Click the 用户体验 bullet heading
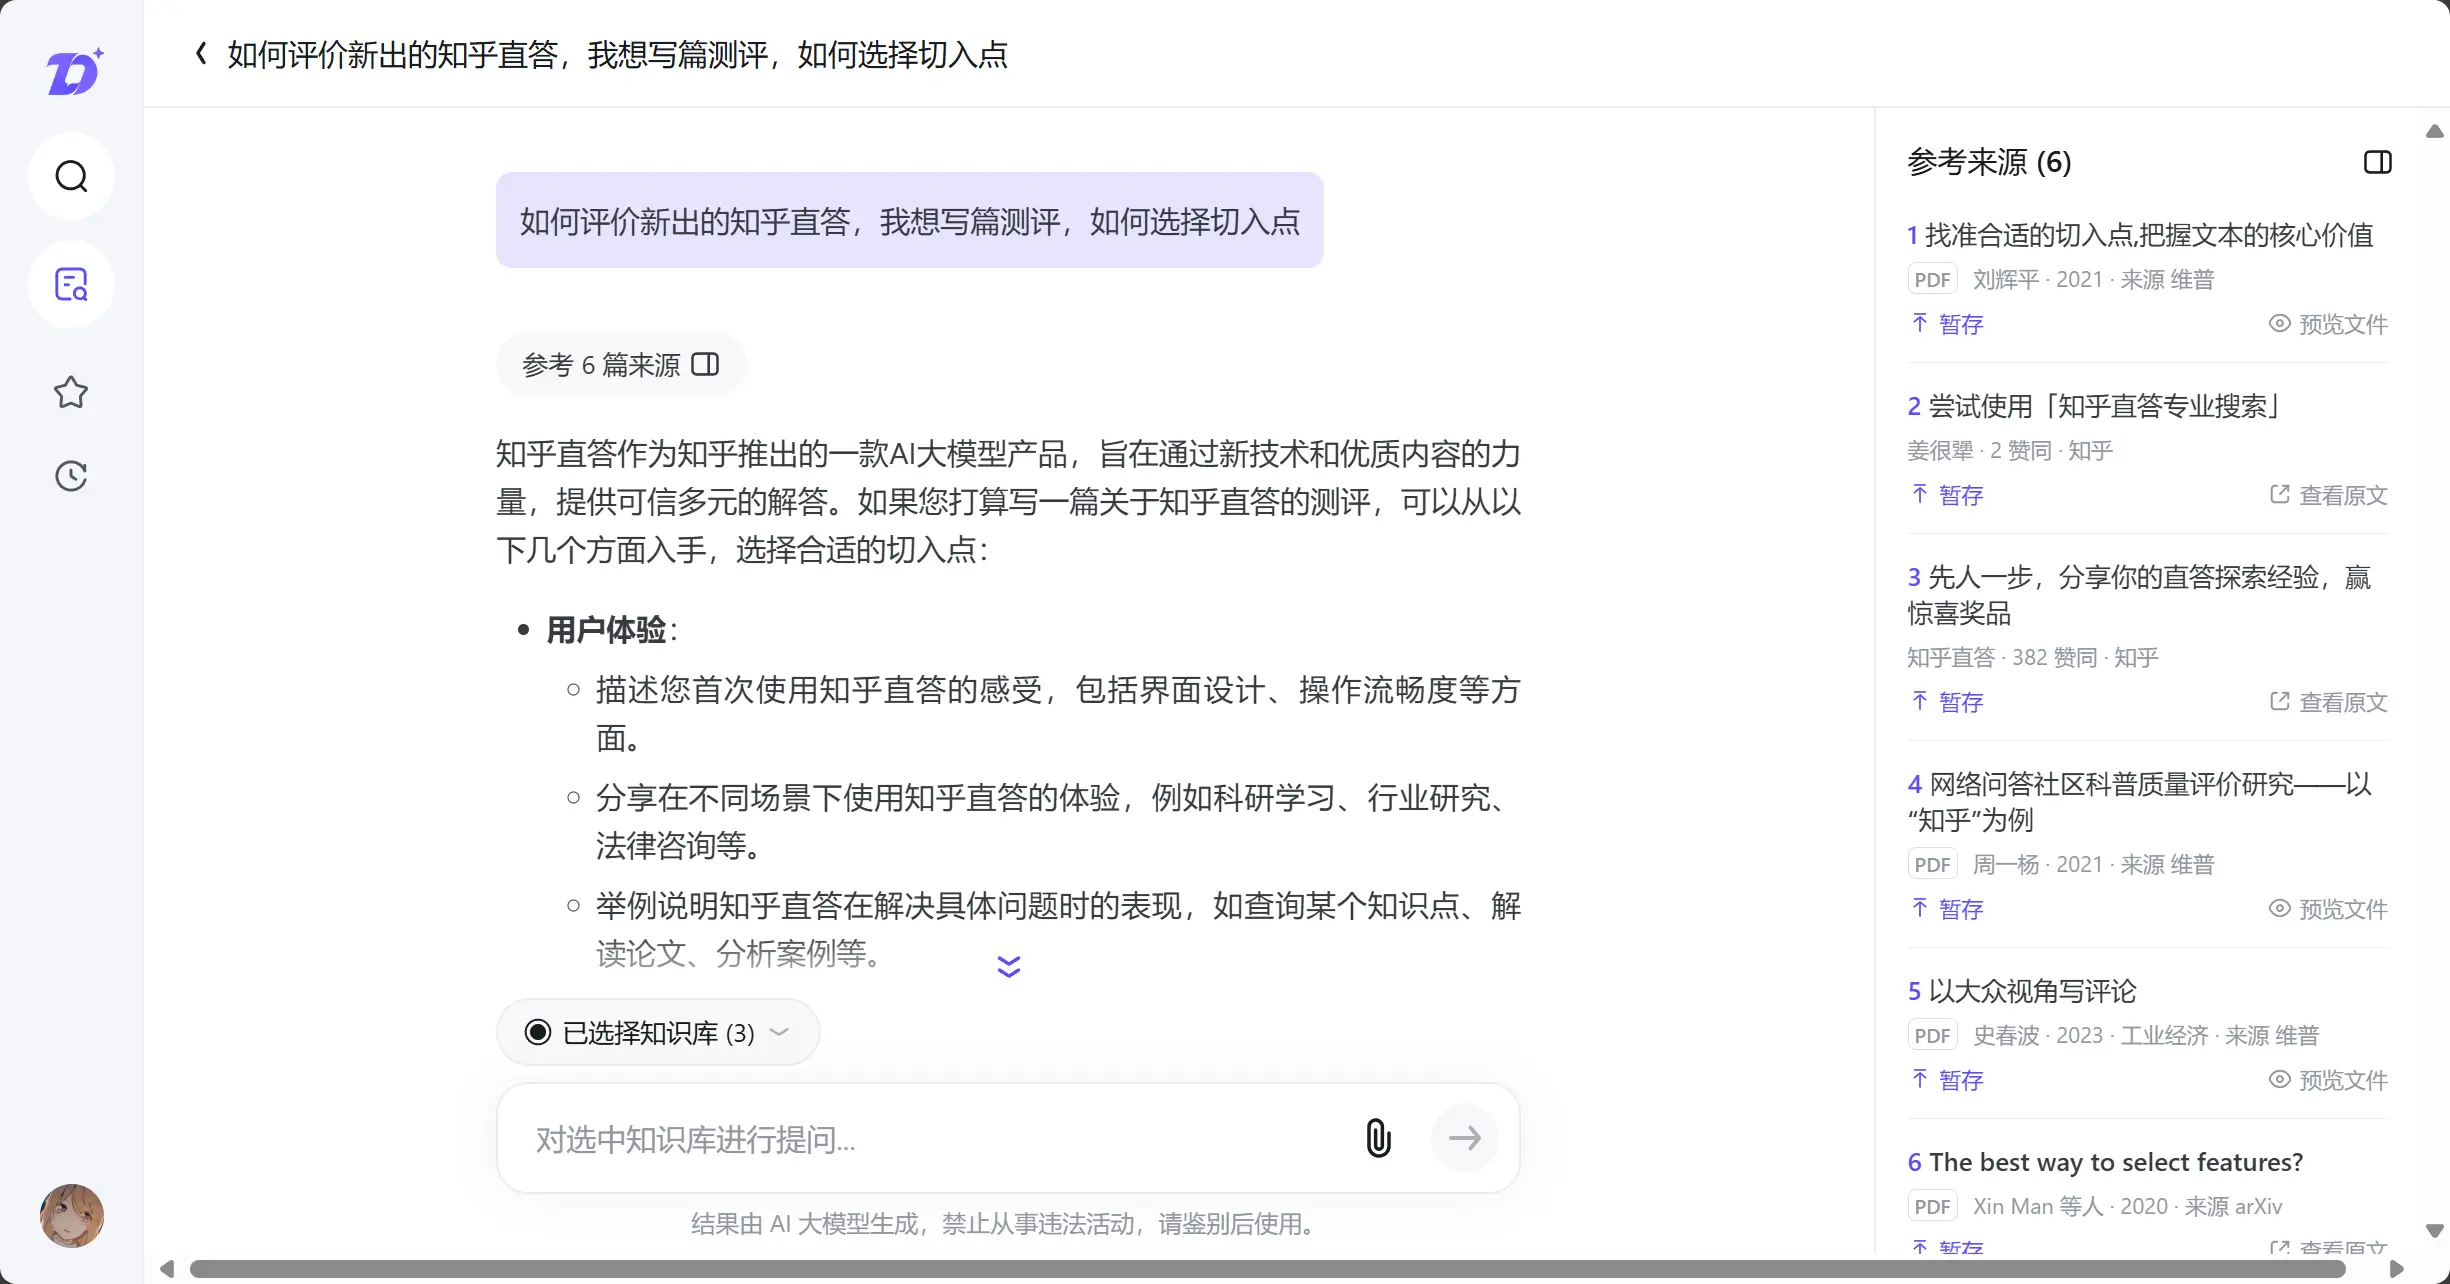2450x1284 pixels. coord(606,630)
